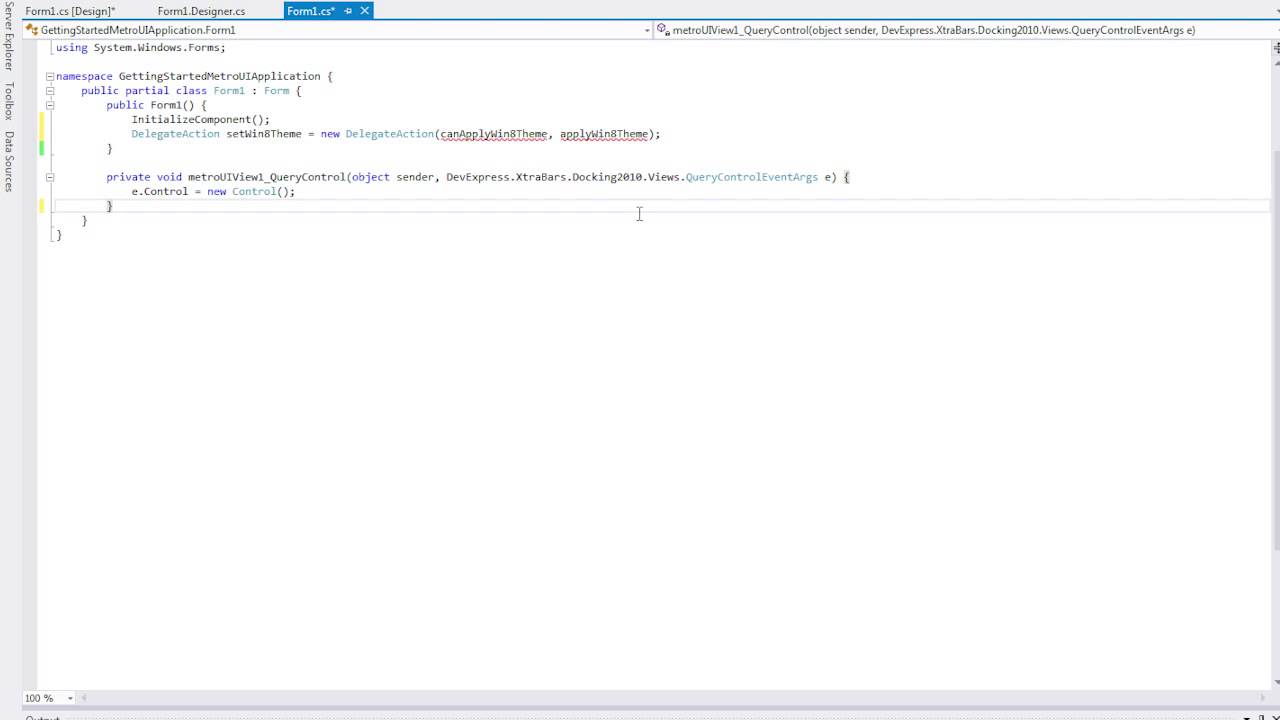Open the Data Sources side panel

coord(9,161)
